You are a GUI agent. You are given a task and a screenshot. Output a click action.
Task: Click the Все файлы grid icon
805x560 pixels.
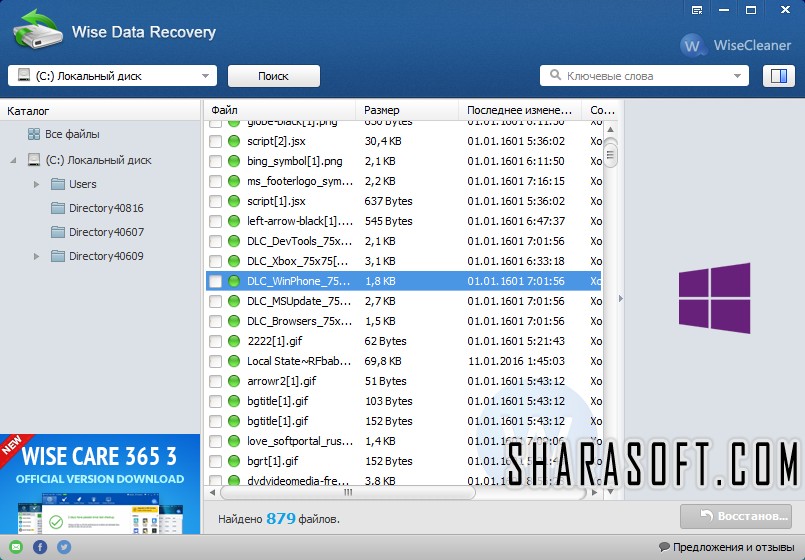point(34,134)
